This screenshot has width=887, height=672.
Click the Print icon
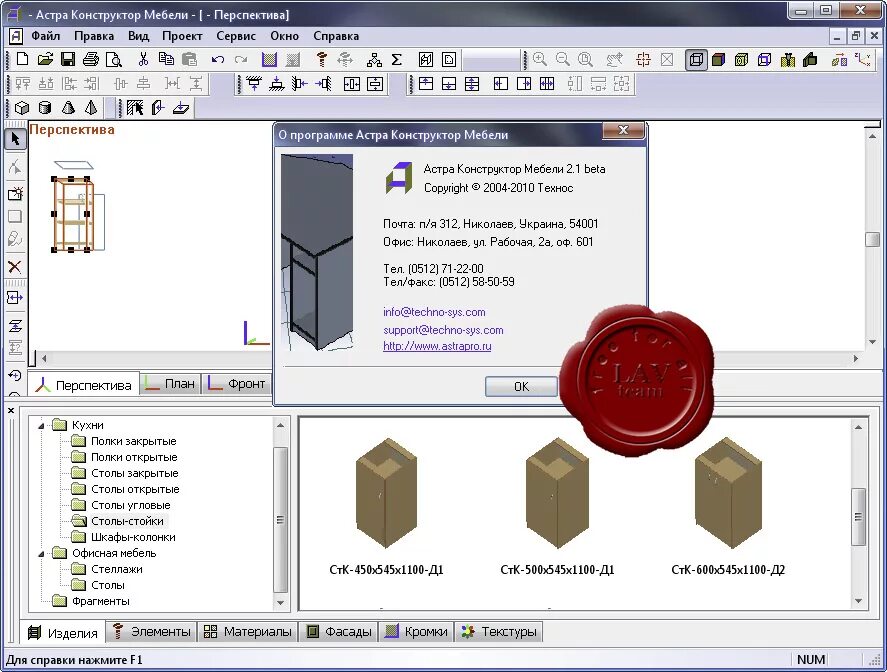91,59
